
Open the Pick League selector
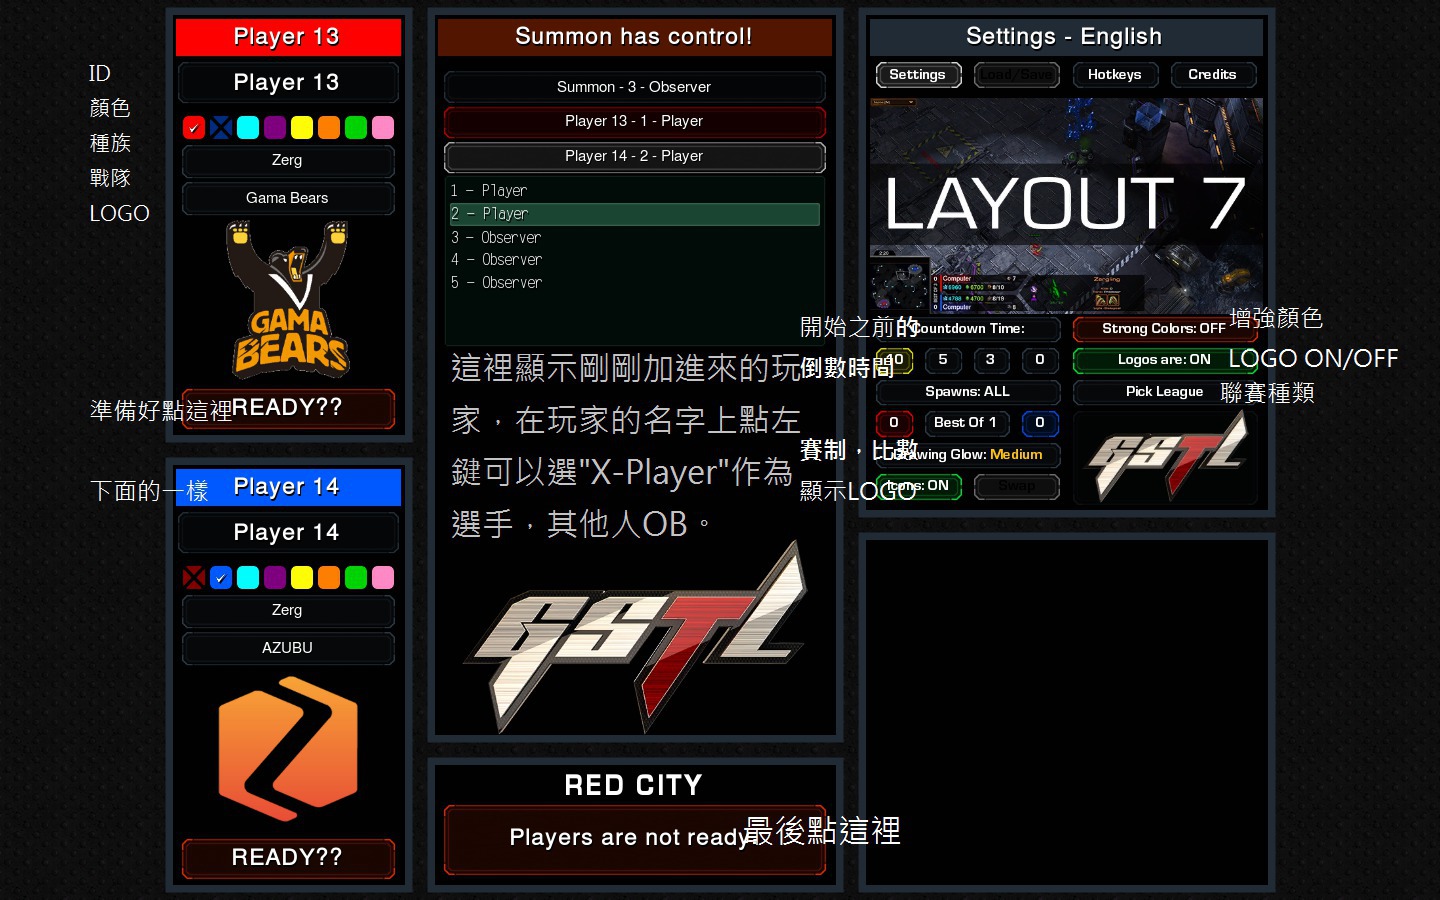(x=1164, y=391)
